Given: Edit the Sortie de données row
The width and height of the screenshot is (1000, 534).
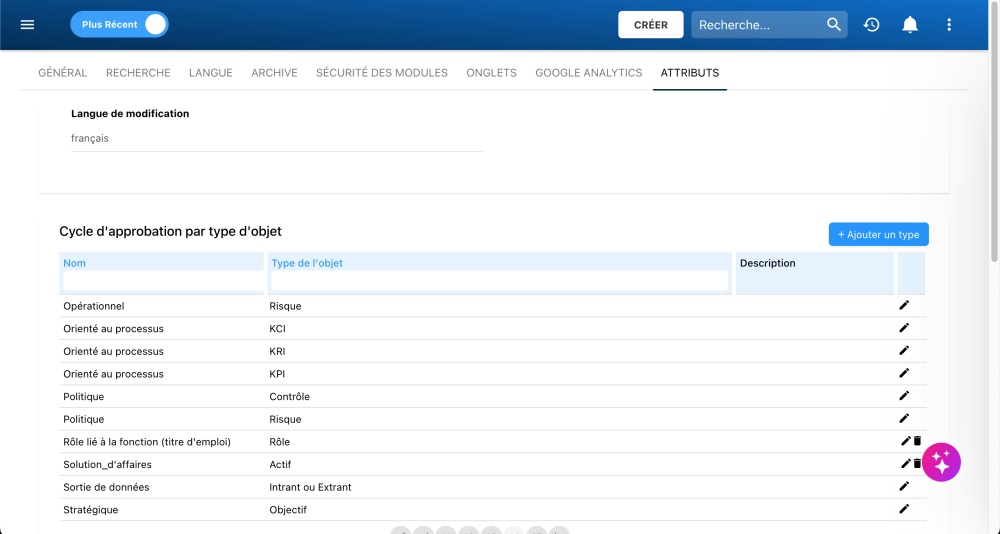Looking at the screenshot, I should point(904,486).
